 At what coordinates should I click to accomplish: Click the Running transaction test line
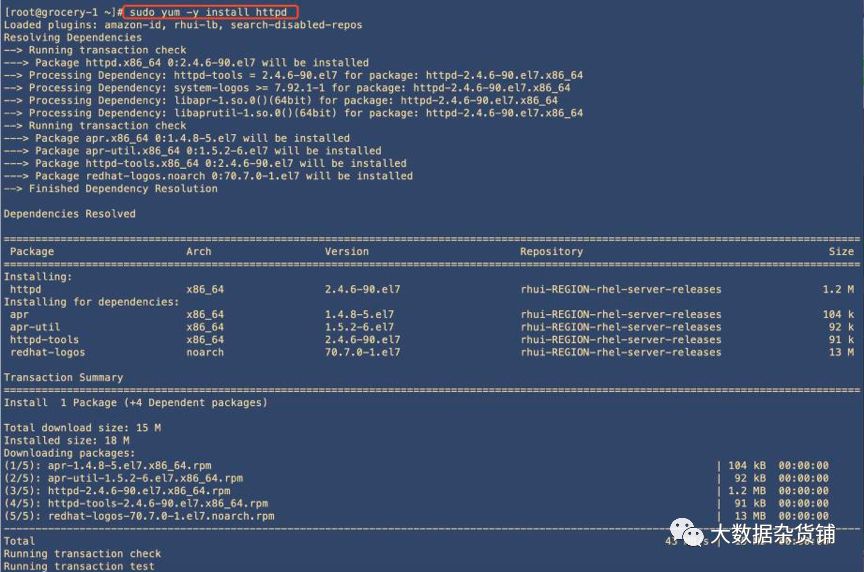tap(79, 566)
